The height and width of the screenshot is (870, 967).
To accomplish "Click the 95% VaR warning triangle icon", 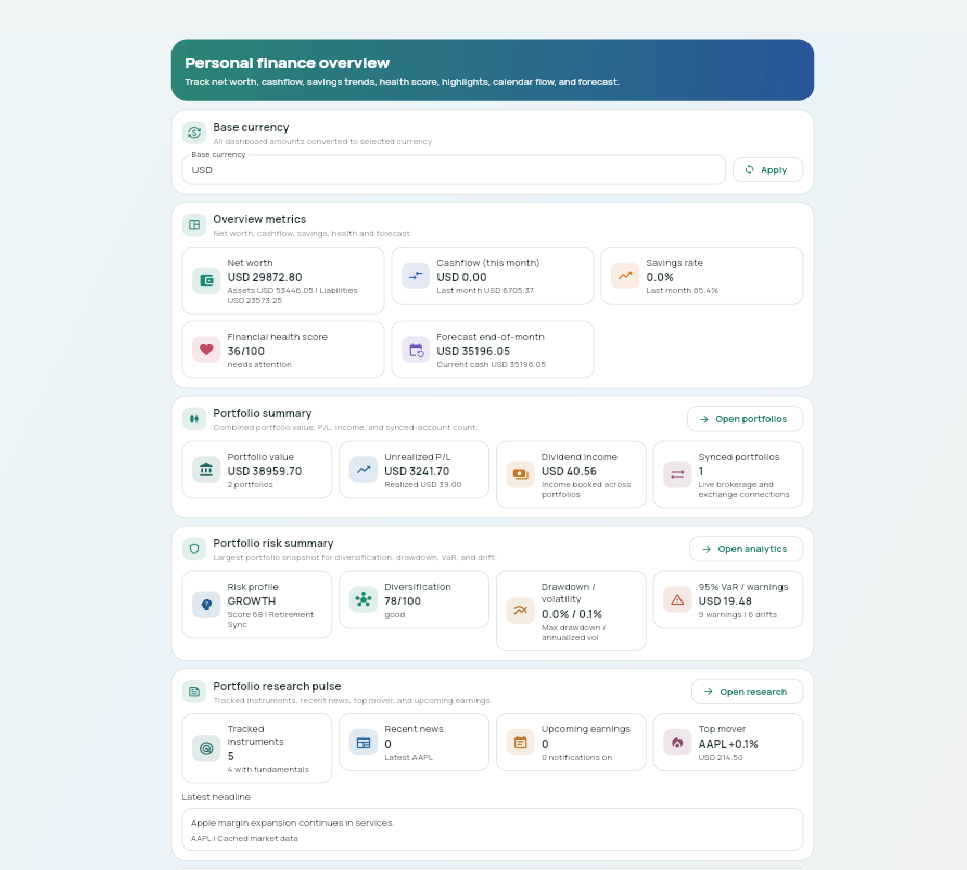I will (677, 599).
